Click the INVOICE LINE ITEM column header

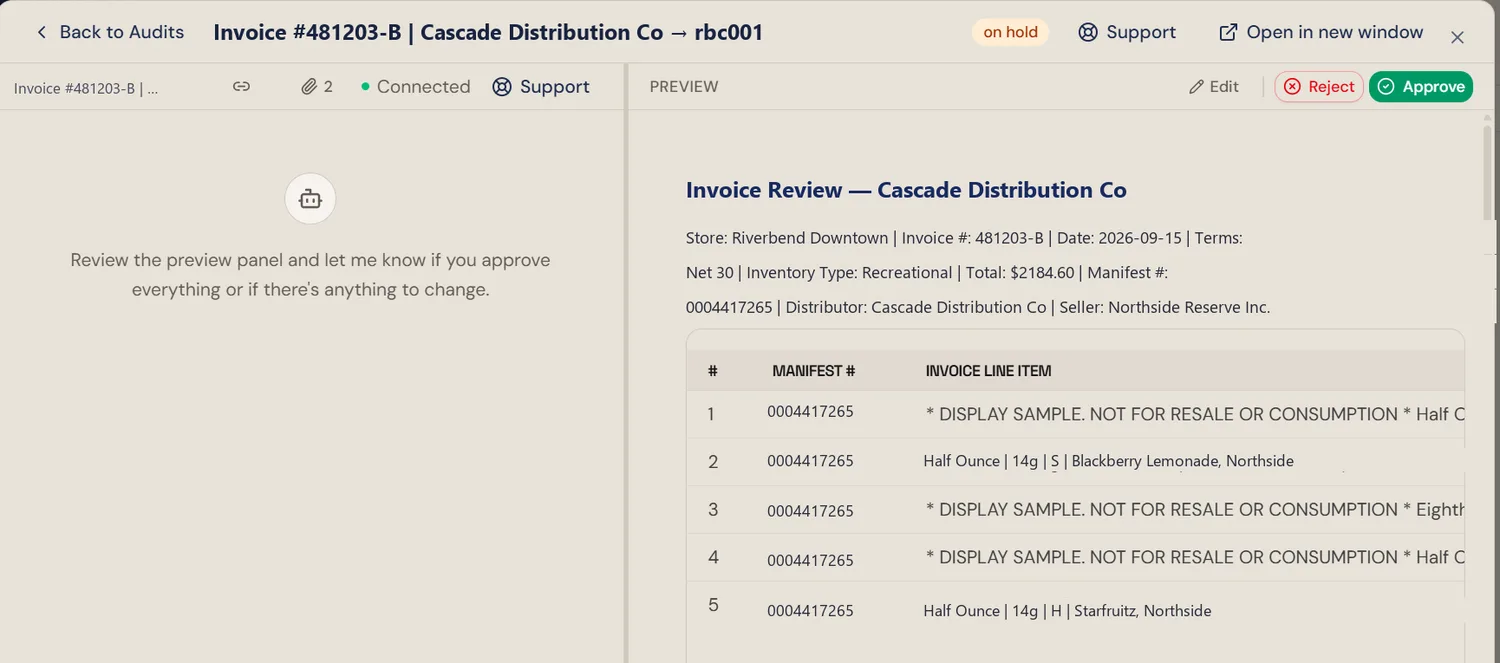[989, 371]
